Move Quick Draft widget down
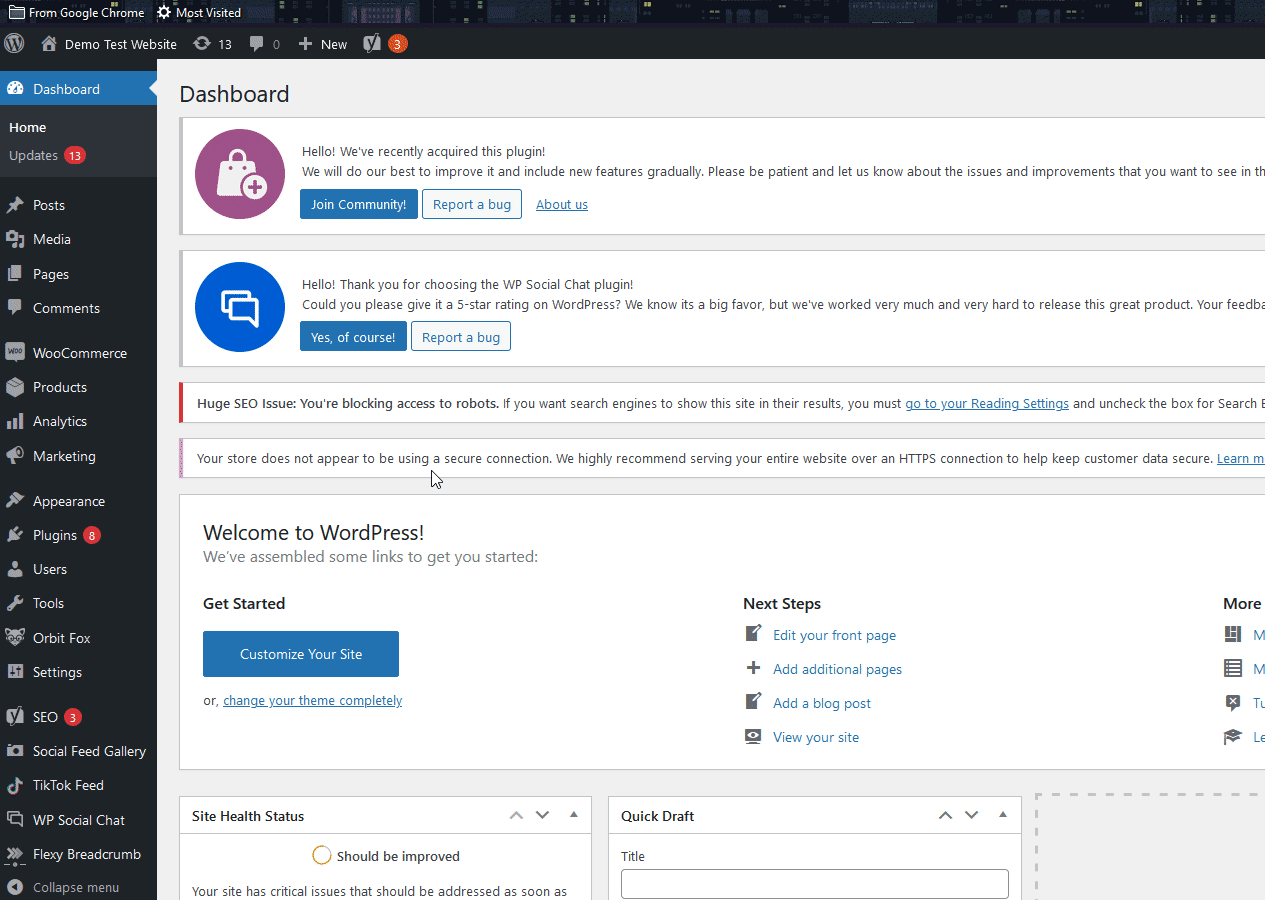This screenshot has width=1265, height=900. 971,815
